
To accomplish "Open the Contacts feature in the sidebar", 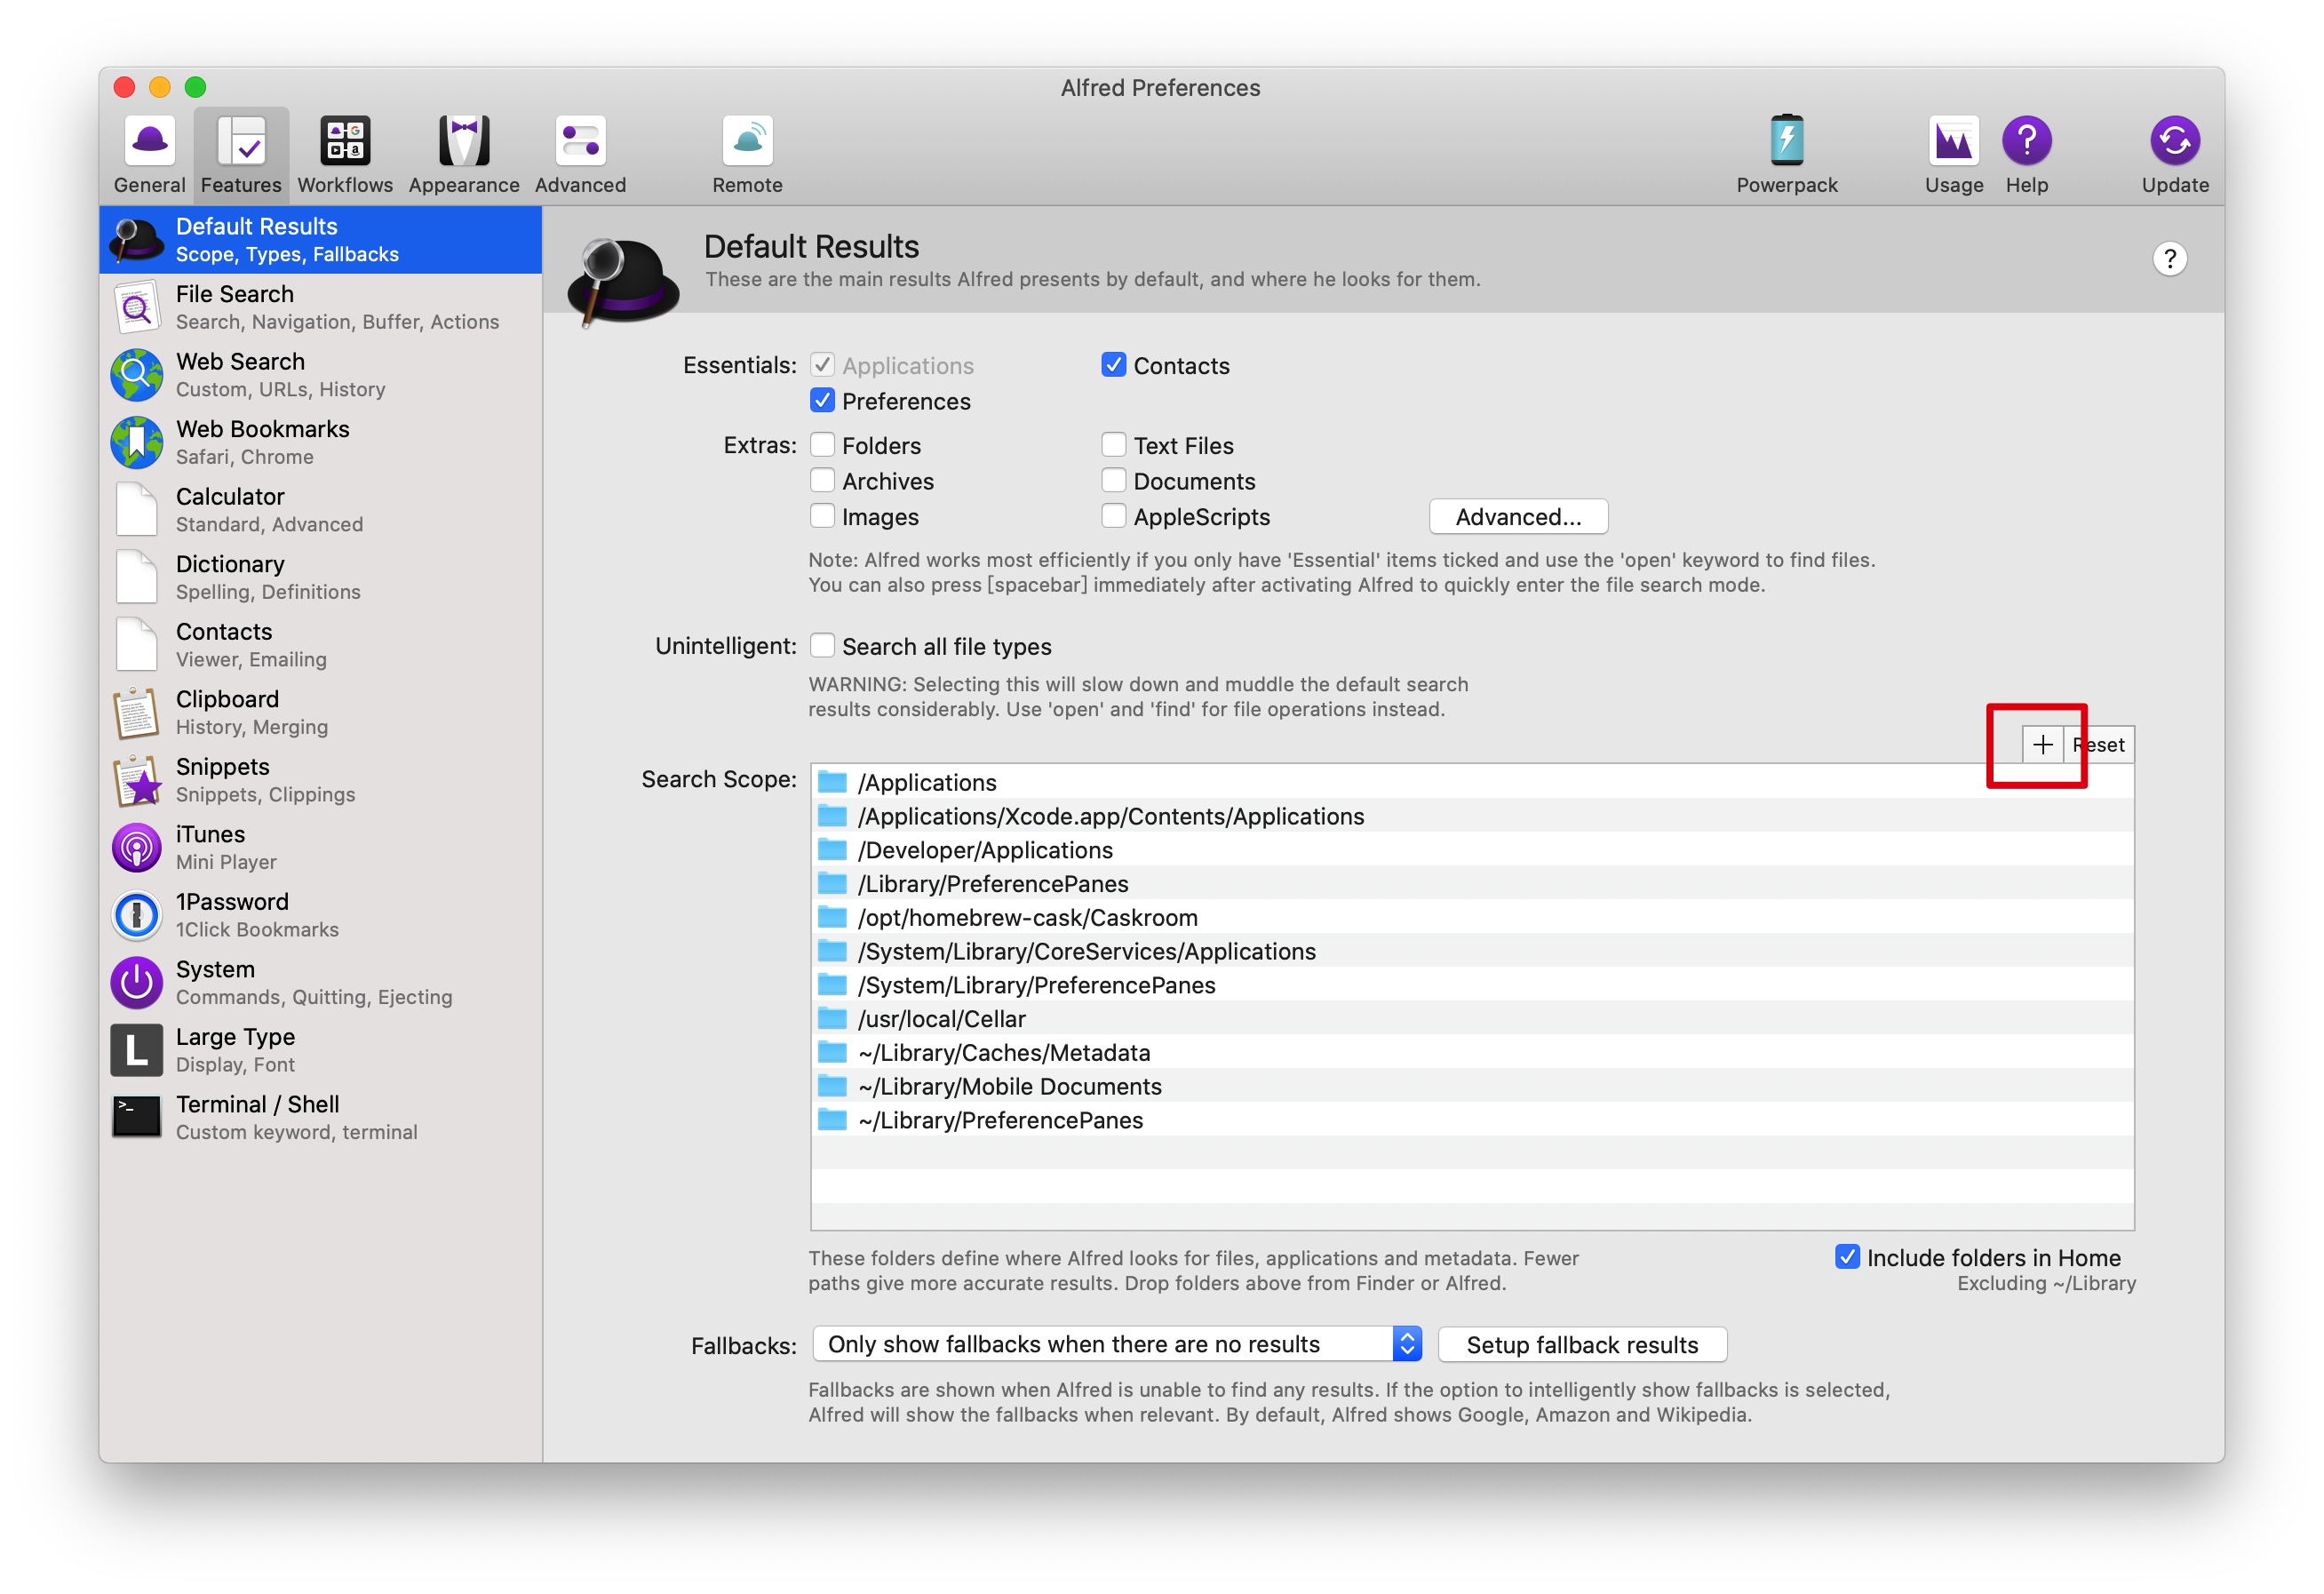I will (x=320, y=645).
